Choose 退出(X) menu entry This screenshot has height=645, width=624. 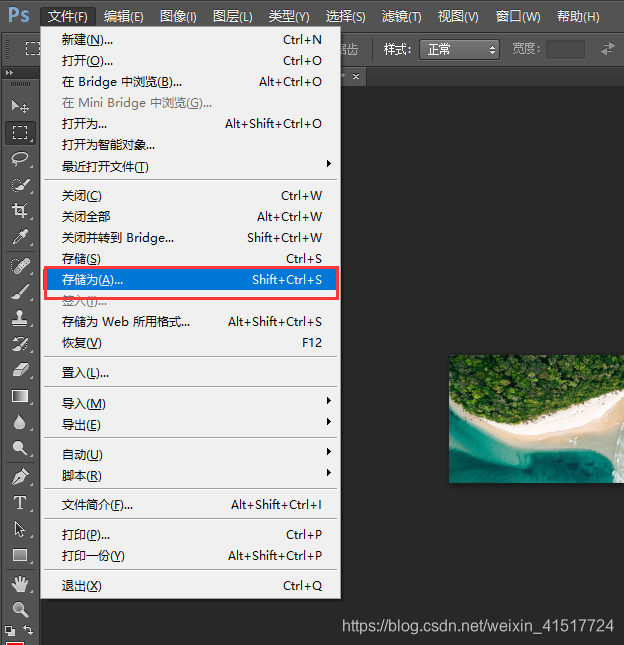[x=191, y=585]
